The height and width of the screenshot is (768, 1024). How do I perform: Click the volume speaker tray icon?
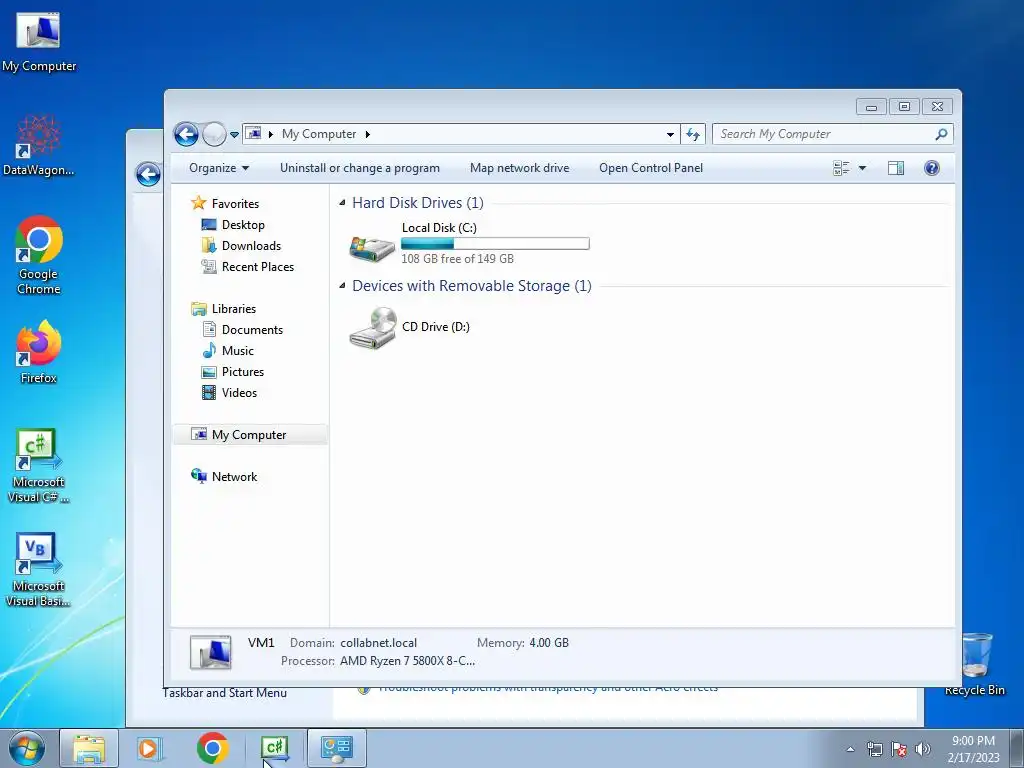pyautogui.click(x=923, y=749)
